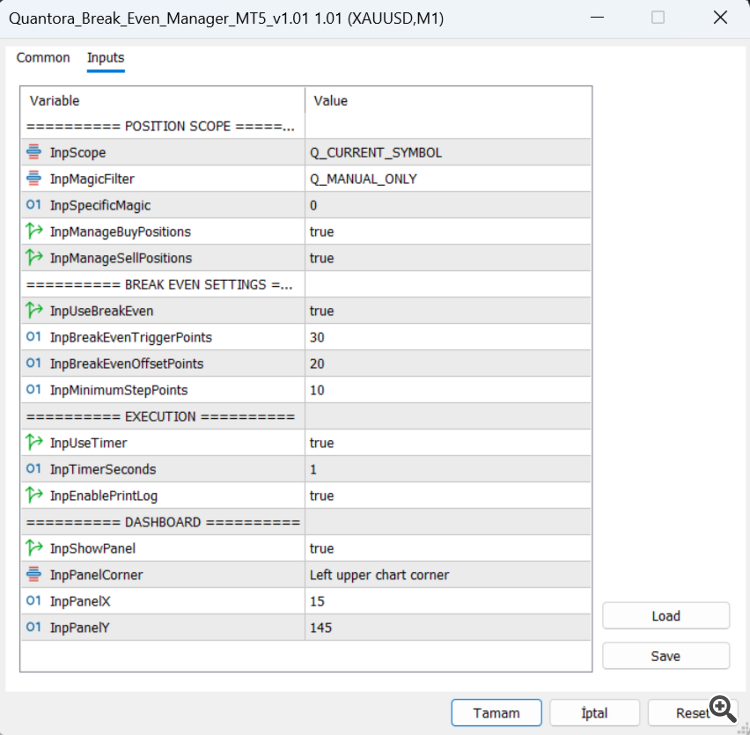750x735 pixels.
Task: Click the integer icon beside InpBreakEvenOffsetPoints
Action: pos(33,363)
